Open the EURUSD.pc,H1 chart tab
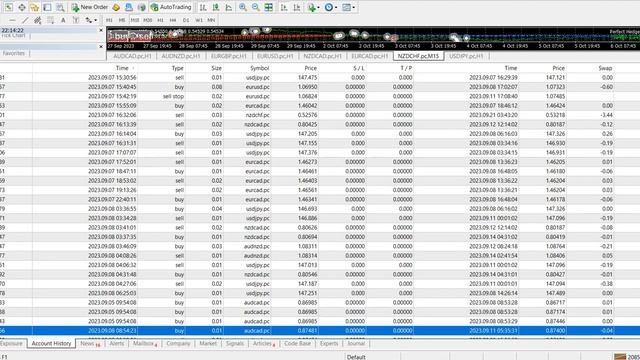640x360 pixels. tap(275, 56)
